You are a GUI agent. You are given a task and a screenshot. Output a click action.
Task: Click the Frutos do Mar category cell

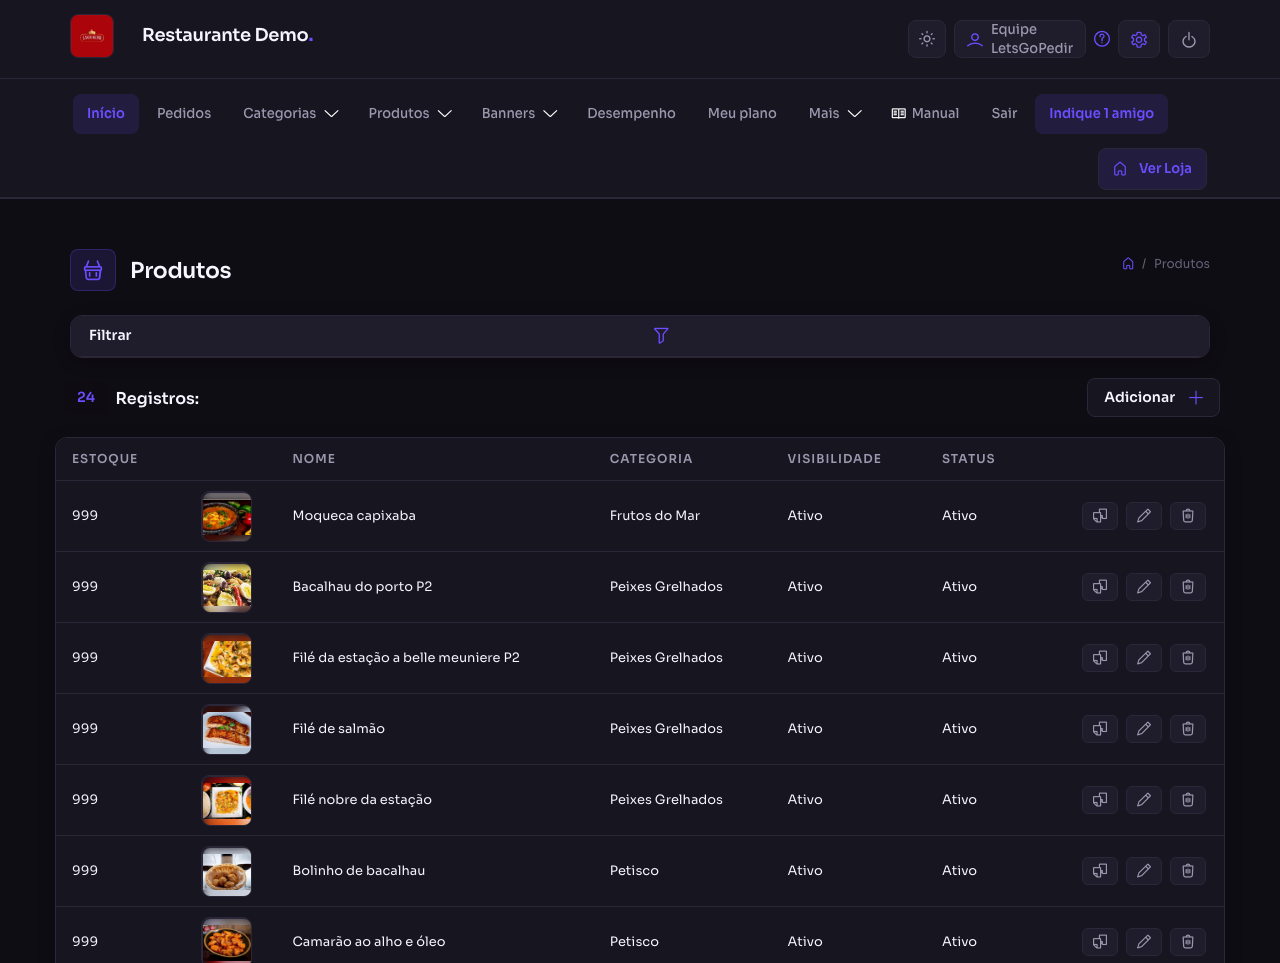655,516
